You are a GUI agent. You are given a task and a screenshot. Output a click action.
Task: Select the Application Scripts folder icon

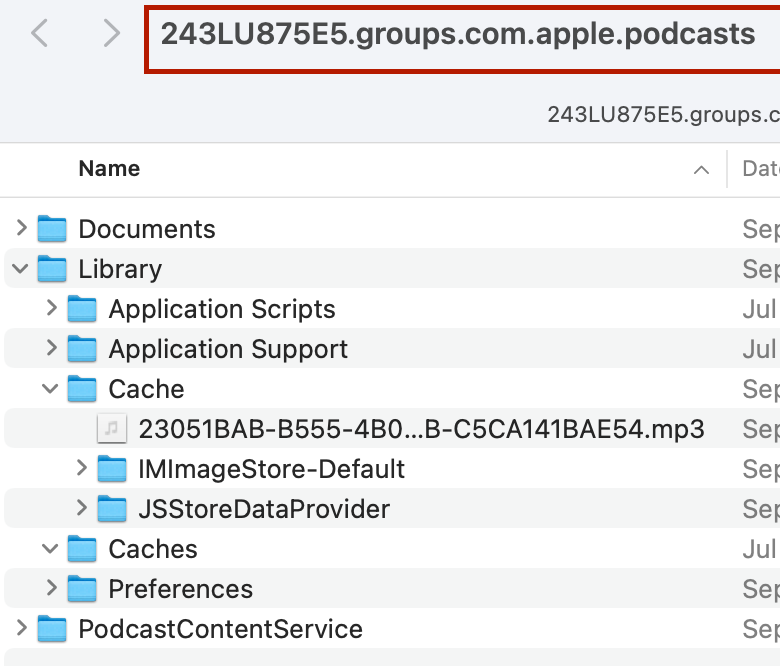pos(82,308)
